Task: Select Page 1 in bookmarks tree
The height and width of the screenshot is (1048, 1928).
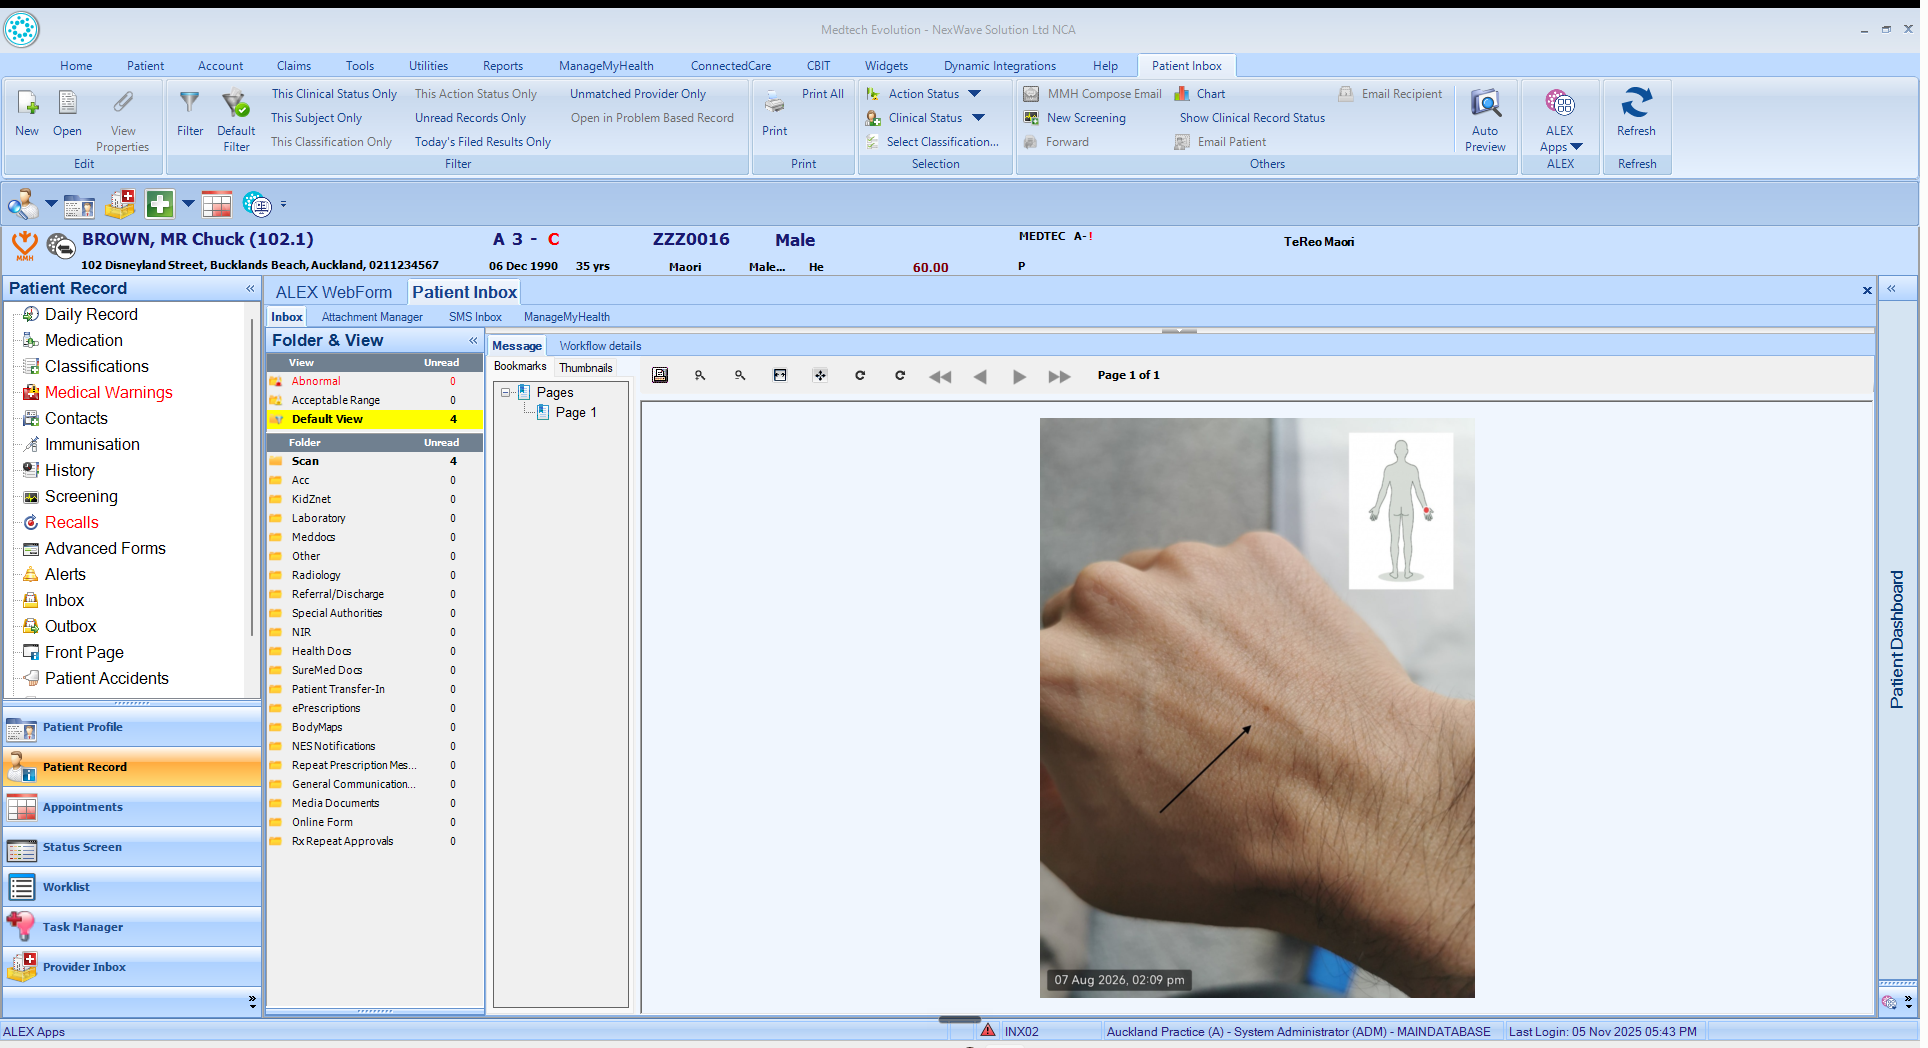Action: 576,413
